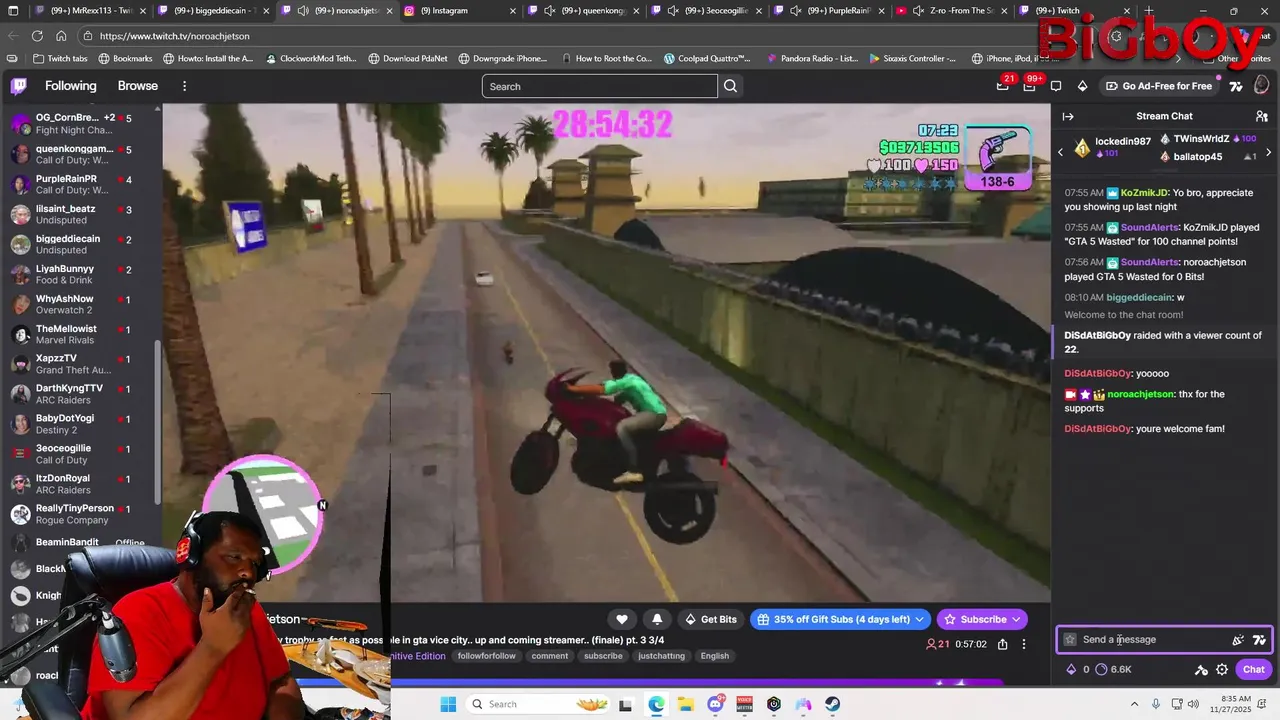Open Microsoft Edge from the taskbar
Viewport: 1280px width, 720px height.
click(656, 704)
